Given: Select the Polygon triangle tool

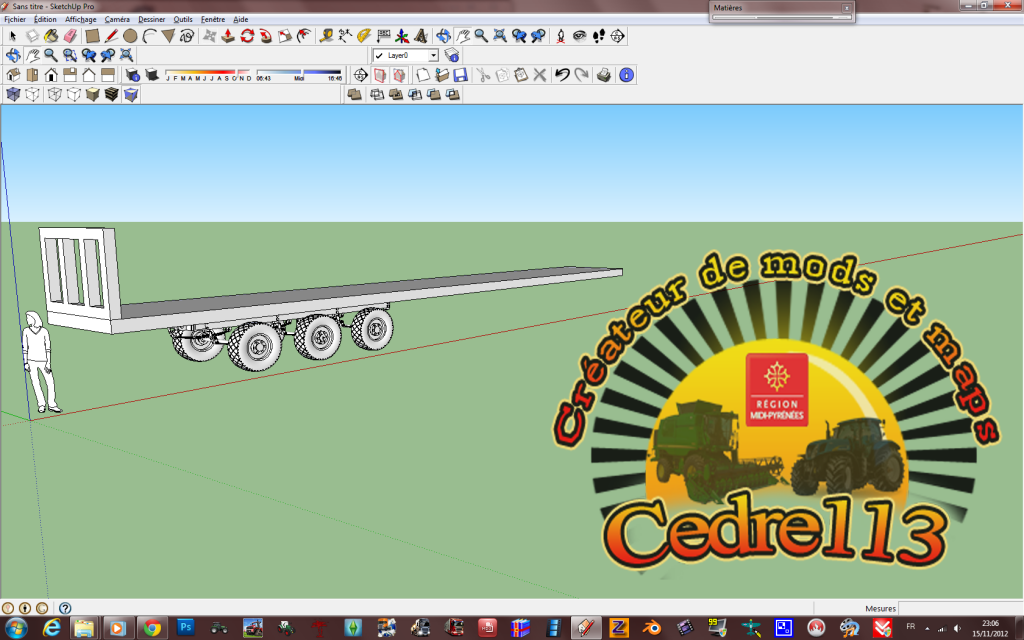Looking at the screenshot, I should 168,36.
